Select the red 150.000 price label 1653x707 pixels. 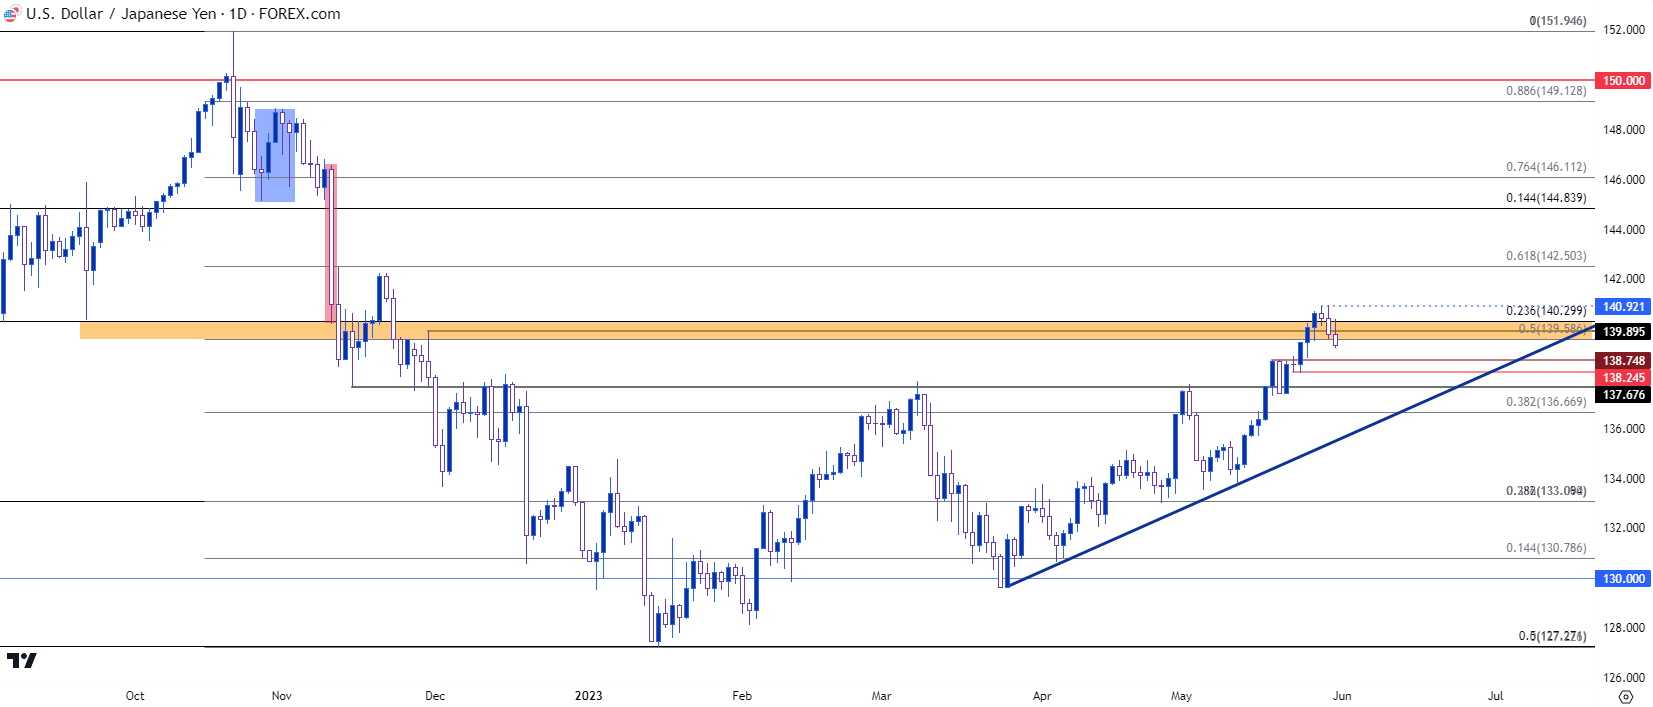tap(1623, 81)
